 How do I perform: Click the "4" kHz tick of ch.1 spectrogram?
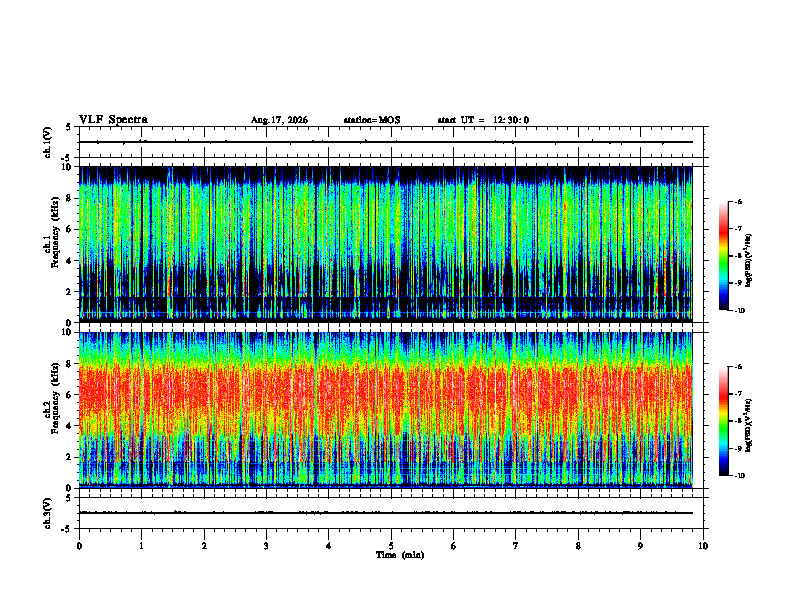71,261
